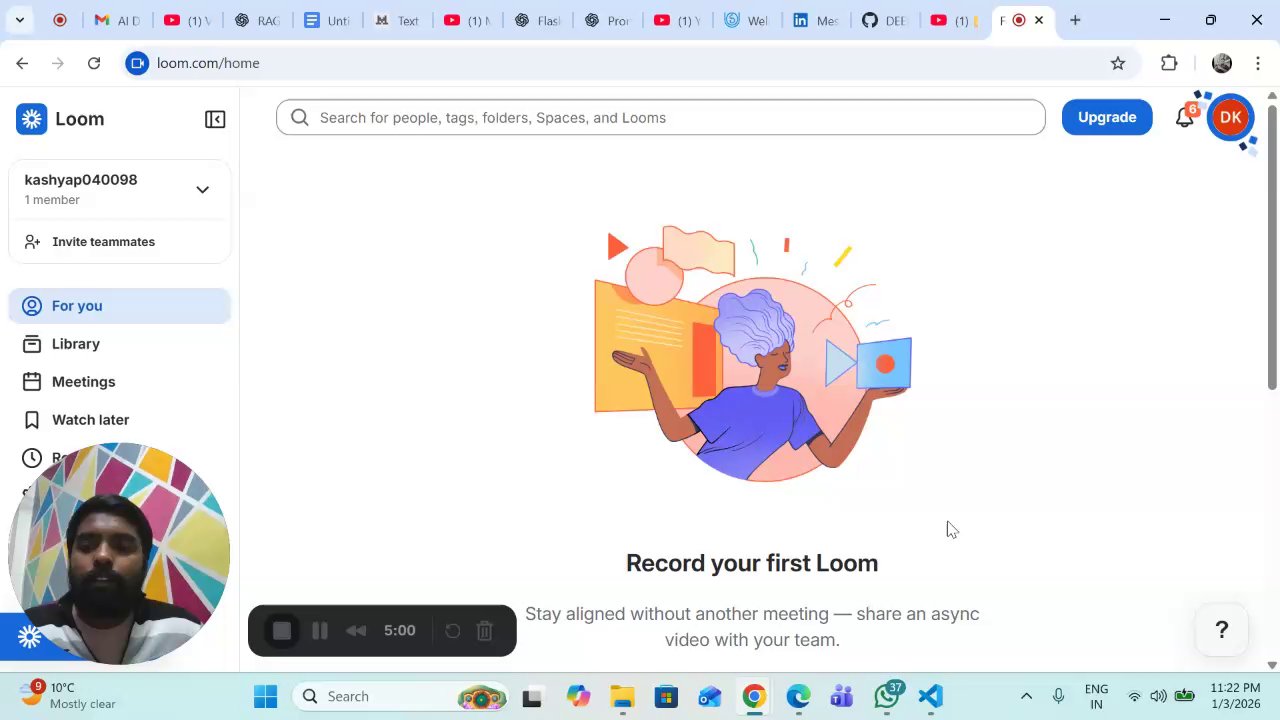Open the notifications bell
The image size is (1280, 720).
[x=1185, y=117]
